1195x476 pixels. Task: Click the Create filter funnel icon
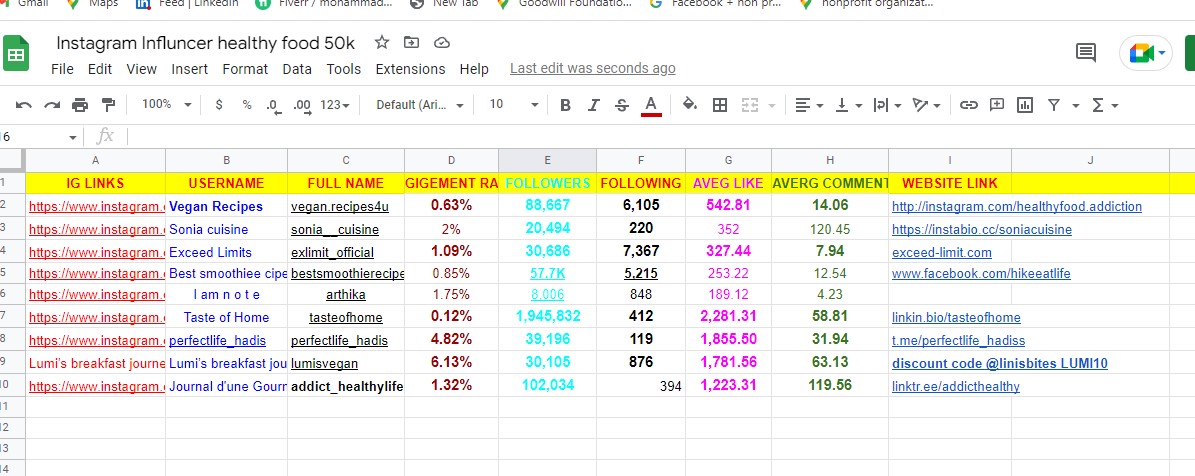point(1053,105)
